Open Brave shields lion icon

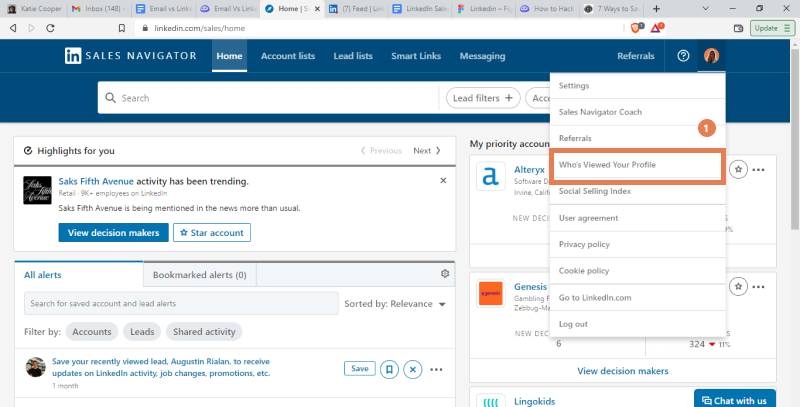click(x=637, y=28)
